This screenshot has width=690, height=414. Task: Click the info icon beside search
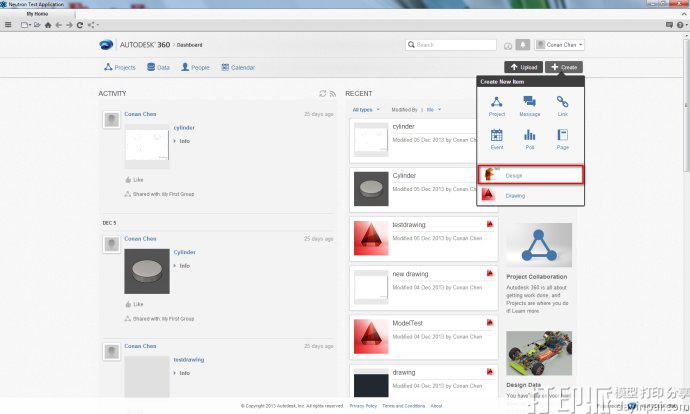pyautogui.click(x=508, y=46)
